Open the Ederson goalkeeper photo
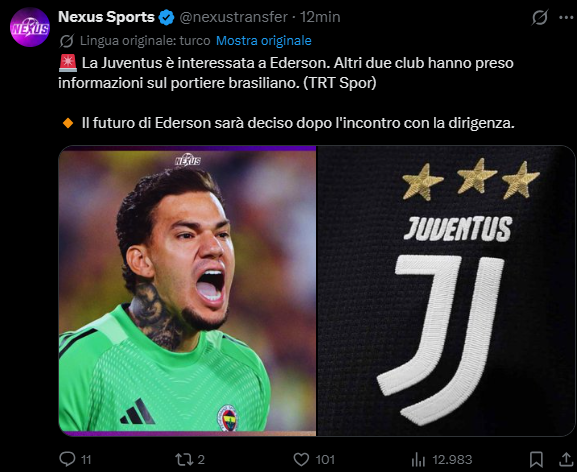This screenshot has height=472, width=577. 187,291
